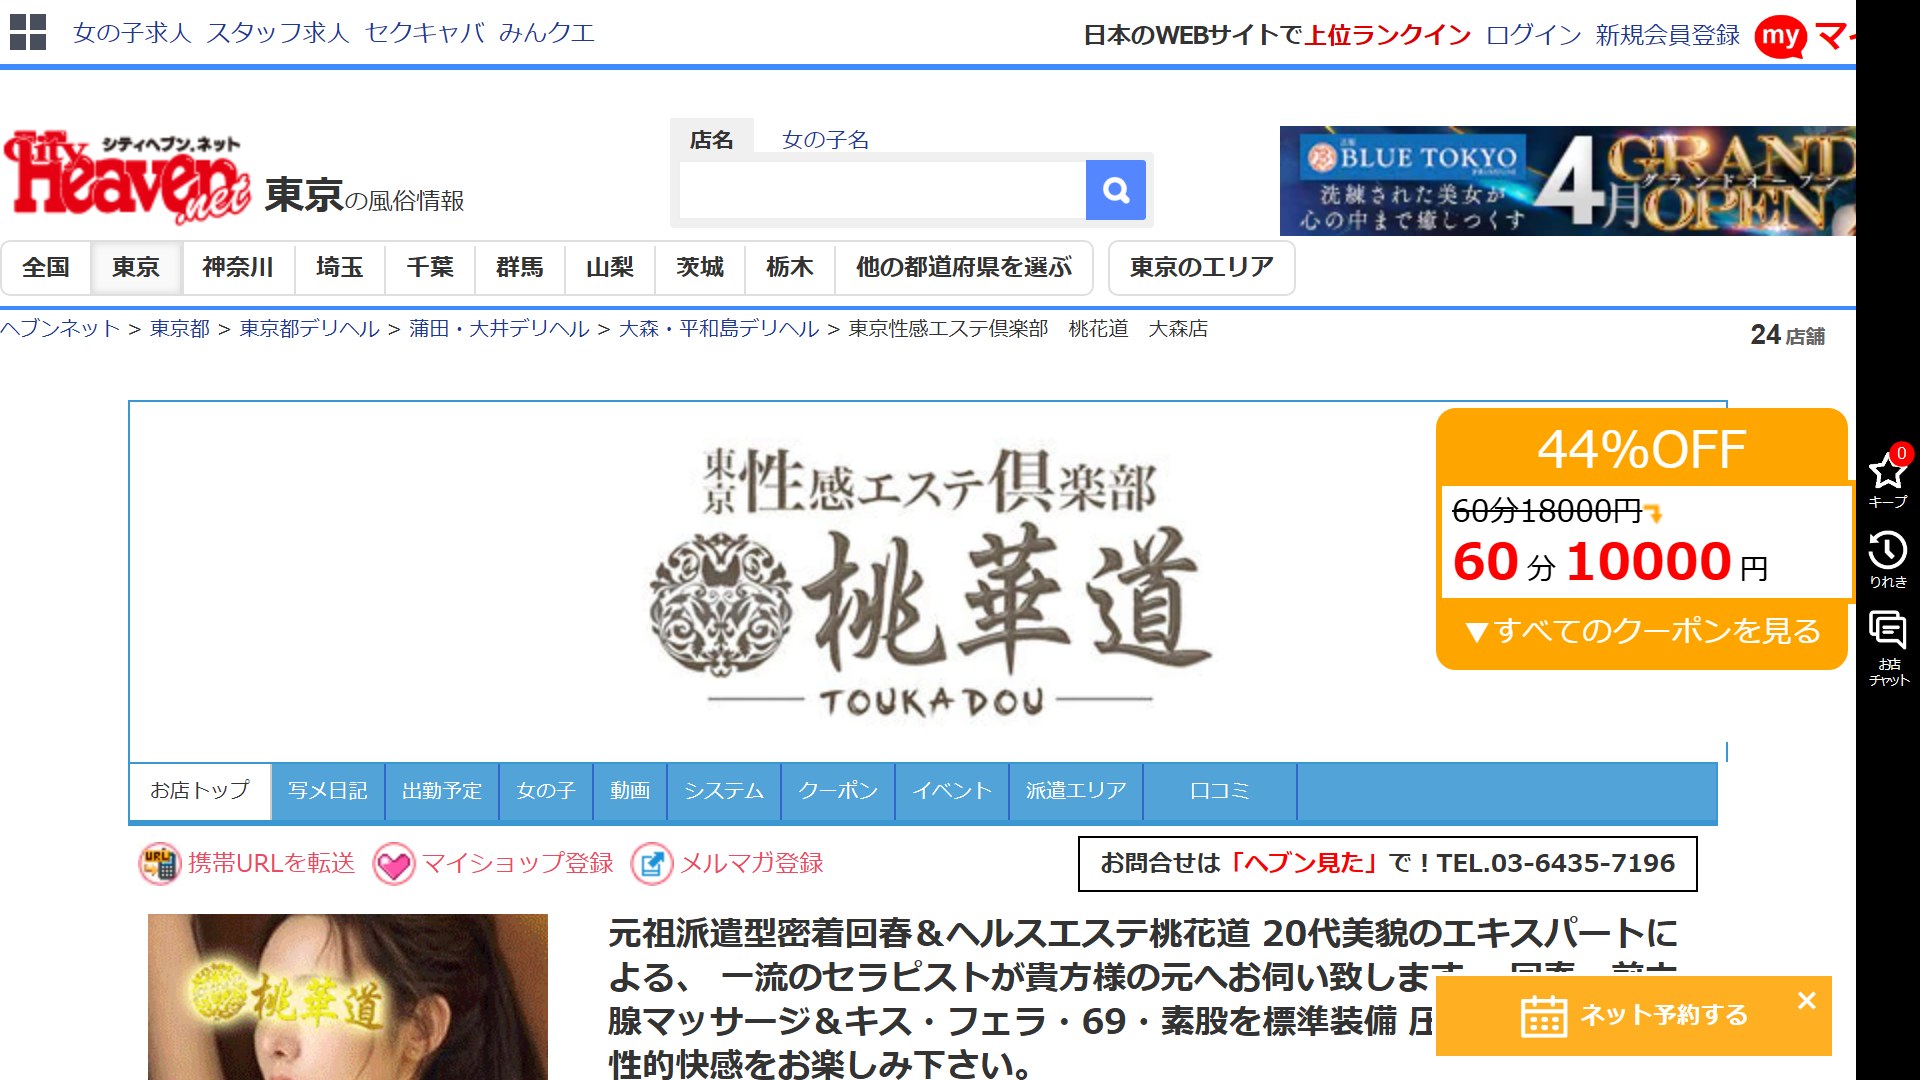Select 埼玉 in the region bar
Image resolution: width=1920 pixels, height=1080 pixels.
tap(340, 268)
